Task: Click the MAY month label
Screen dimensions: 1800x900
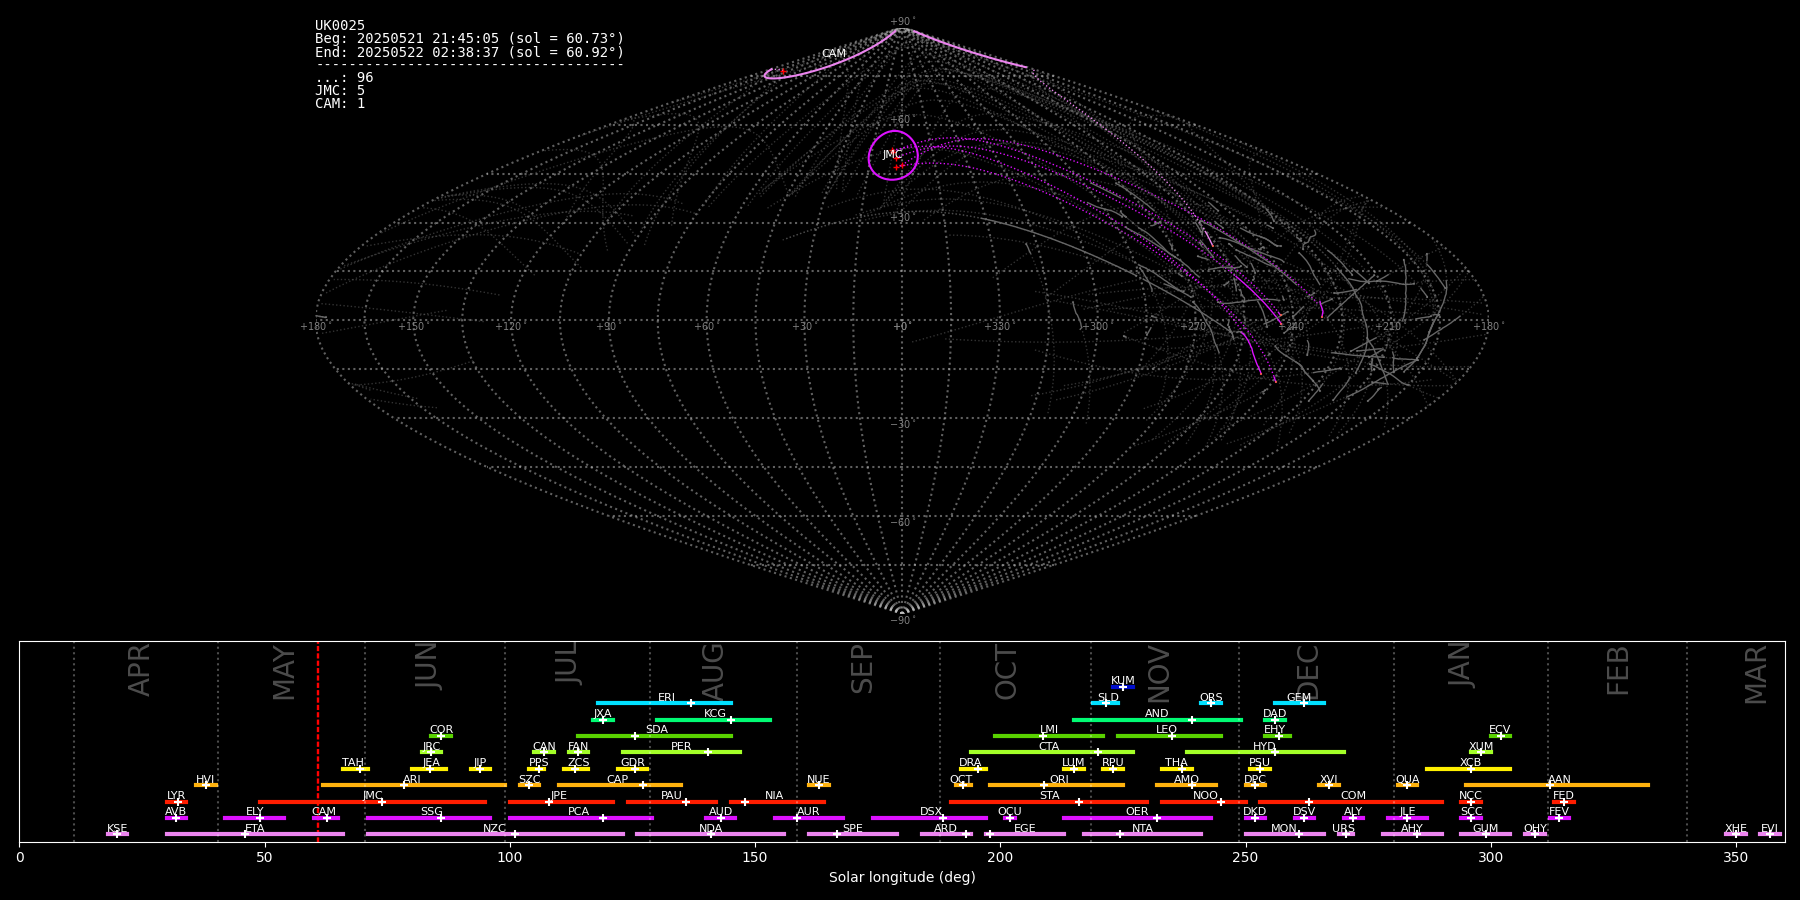Action: (285, 673)
